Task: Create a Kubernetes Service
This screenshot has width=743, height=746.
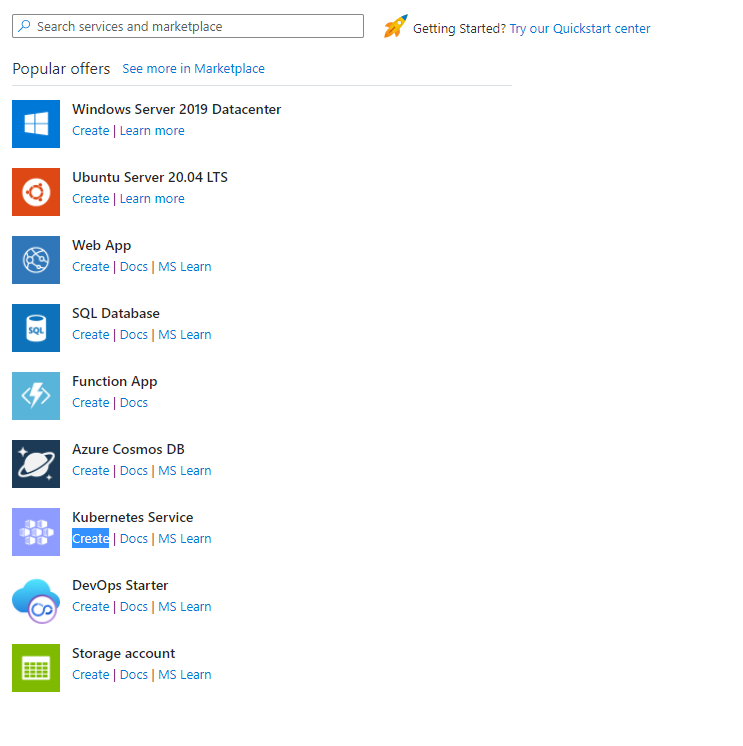Action: tap(91, 539)
